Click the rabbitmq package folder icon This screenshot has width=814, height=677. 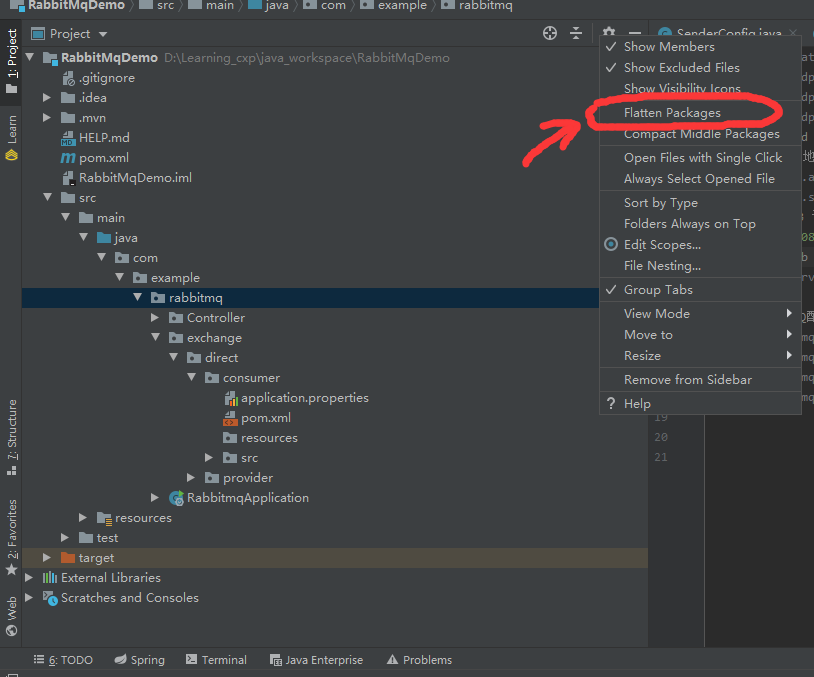point(158,297)
